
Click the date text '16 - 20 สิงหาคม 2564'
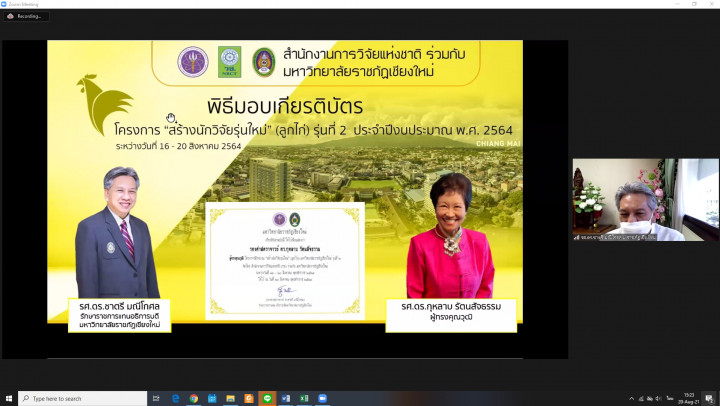click(200, 146)
